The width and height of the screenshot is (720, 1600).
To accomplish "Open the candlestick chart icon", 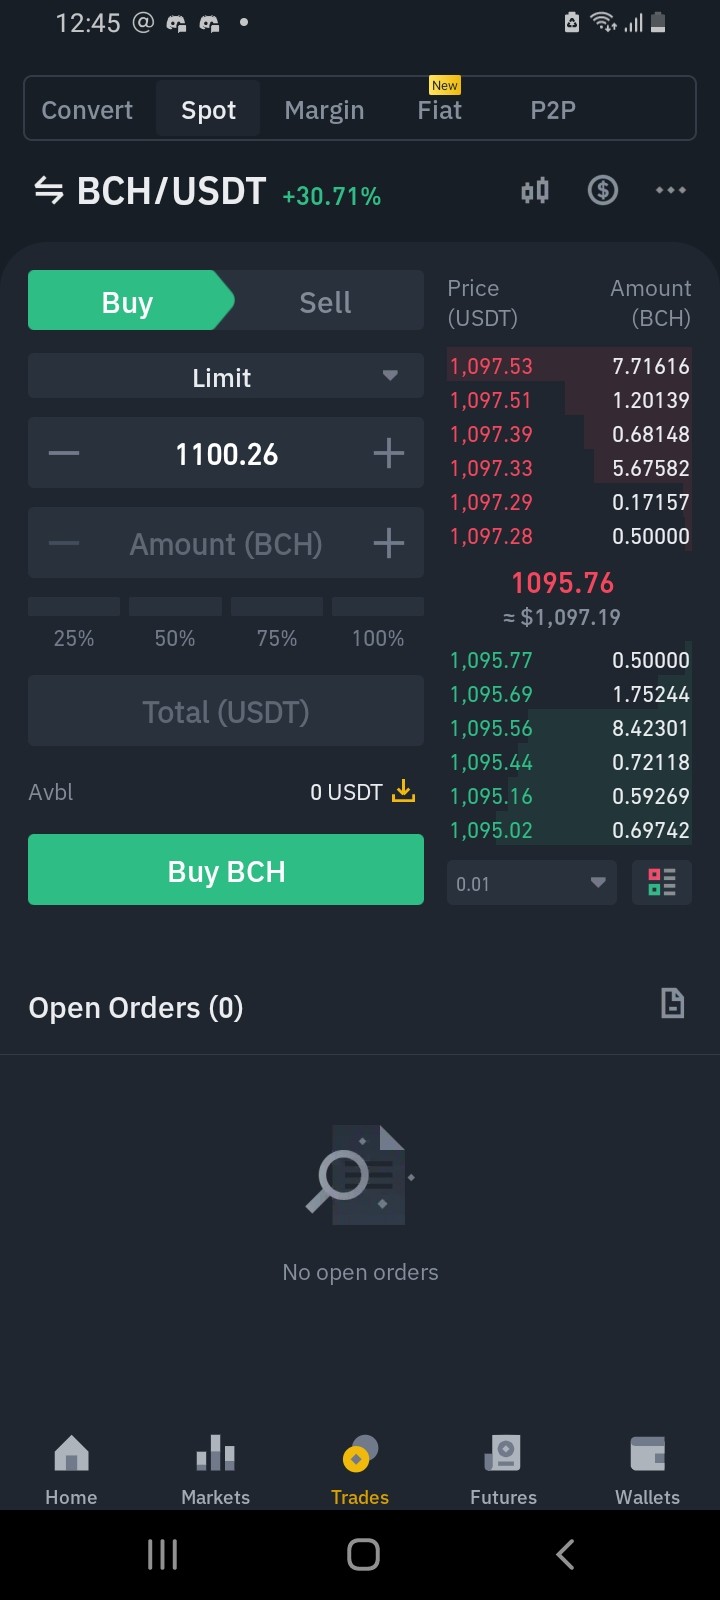I will point(535,190).
